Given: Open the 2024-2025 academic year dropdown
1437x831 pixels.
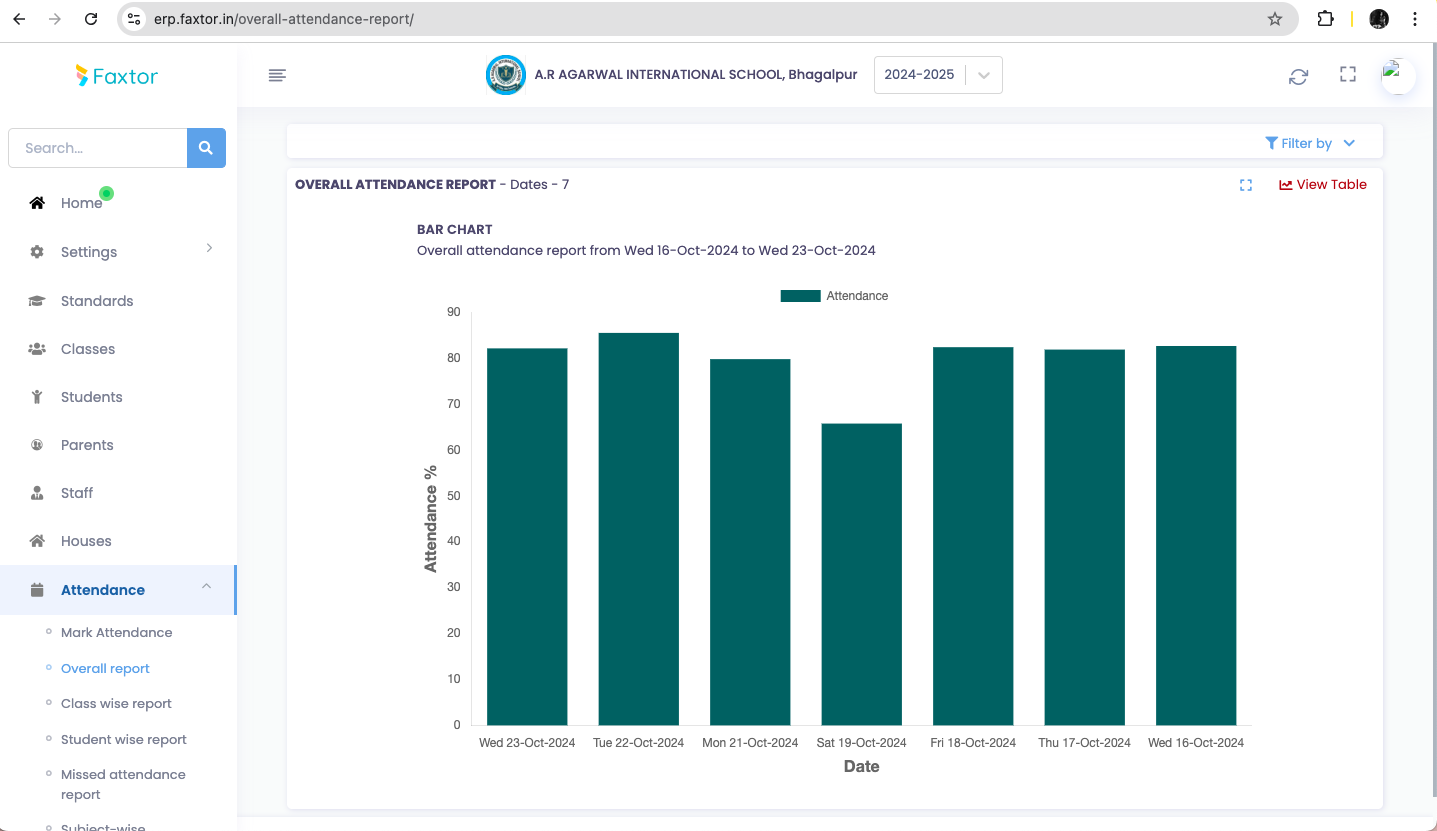Looking at the screenshot, I should click(937, 75).
